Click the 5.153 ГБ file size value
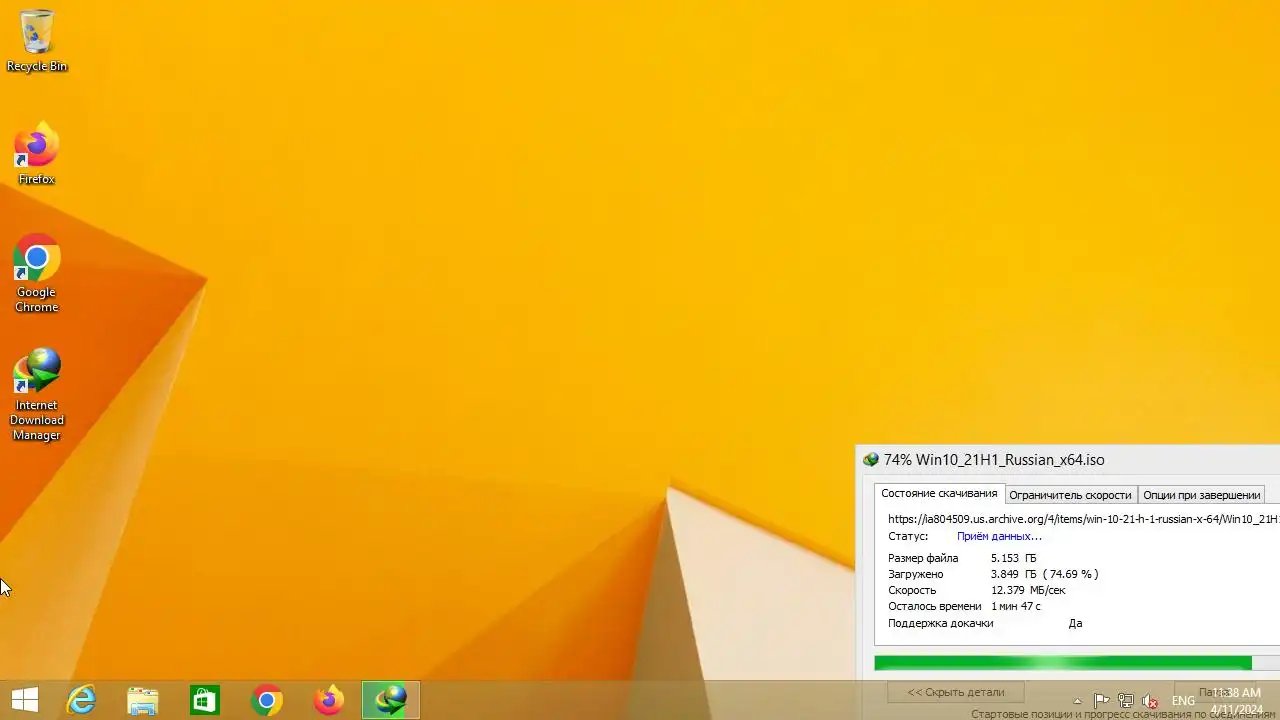Image resolution: width=1280 pixels, height=720 pixels. (1014, 558)
